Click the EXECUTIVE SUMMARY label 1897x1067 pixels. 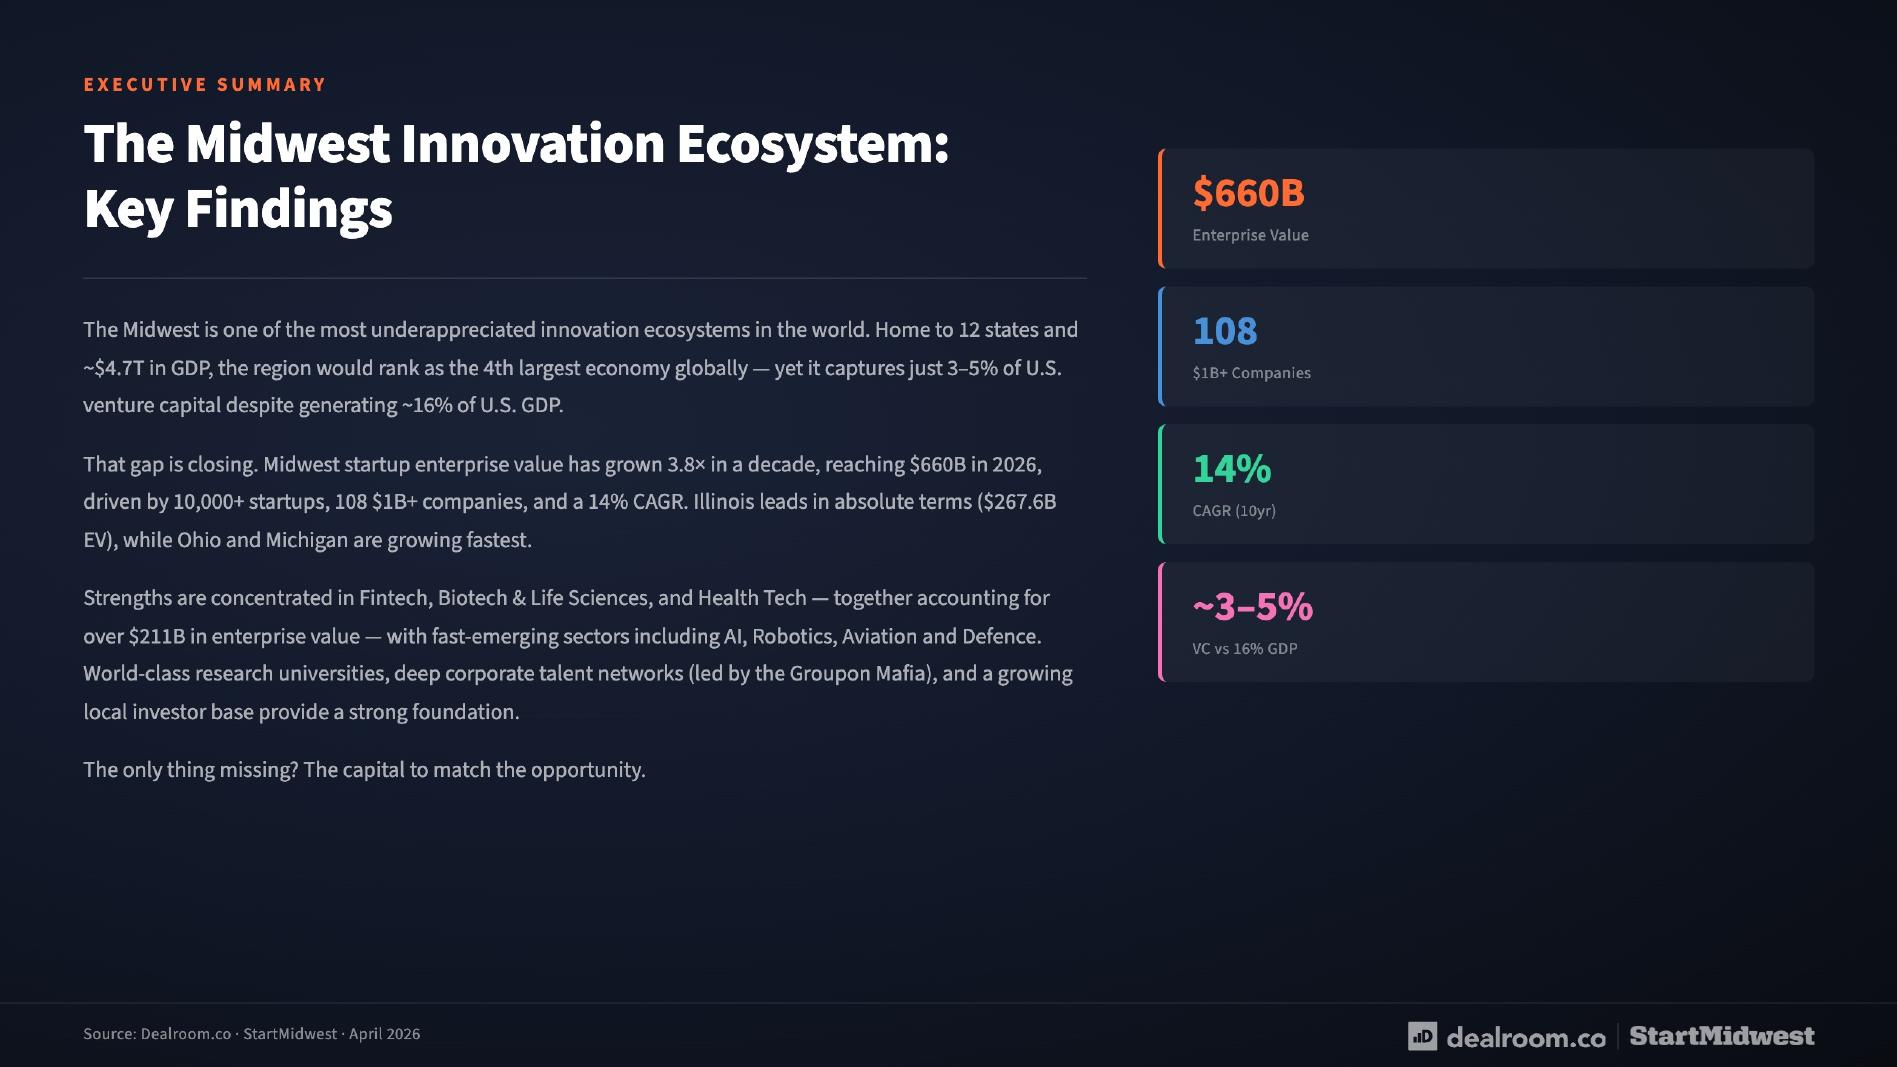click(205, 85)
